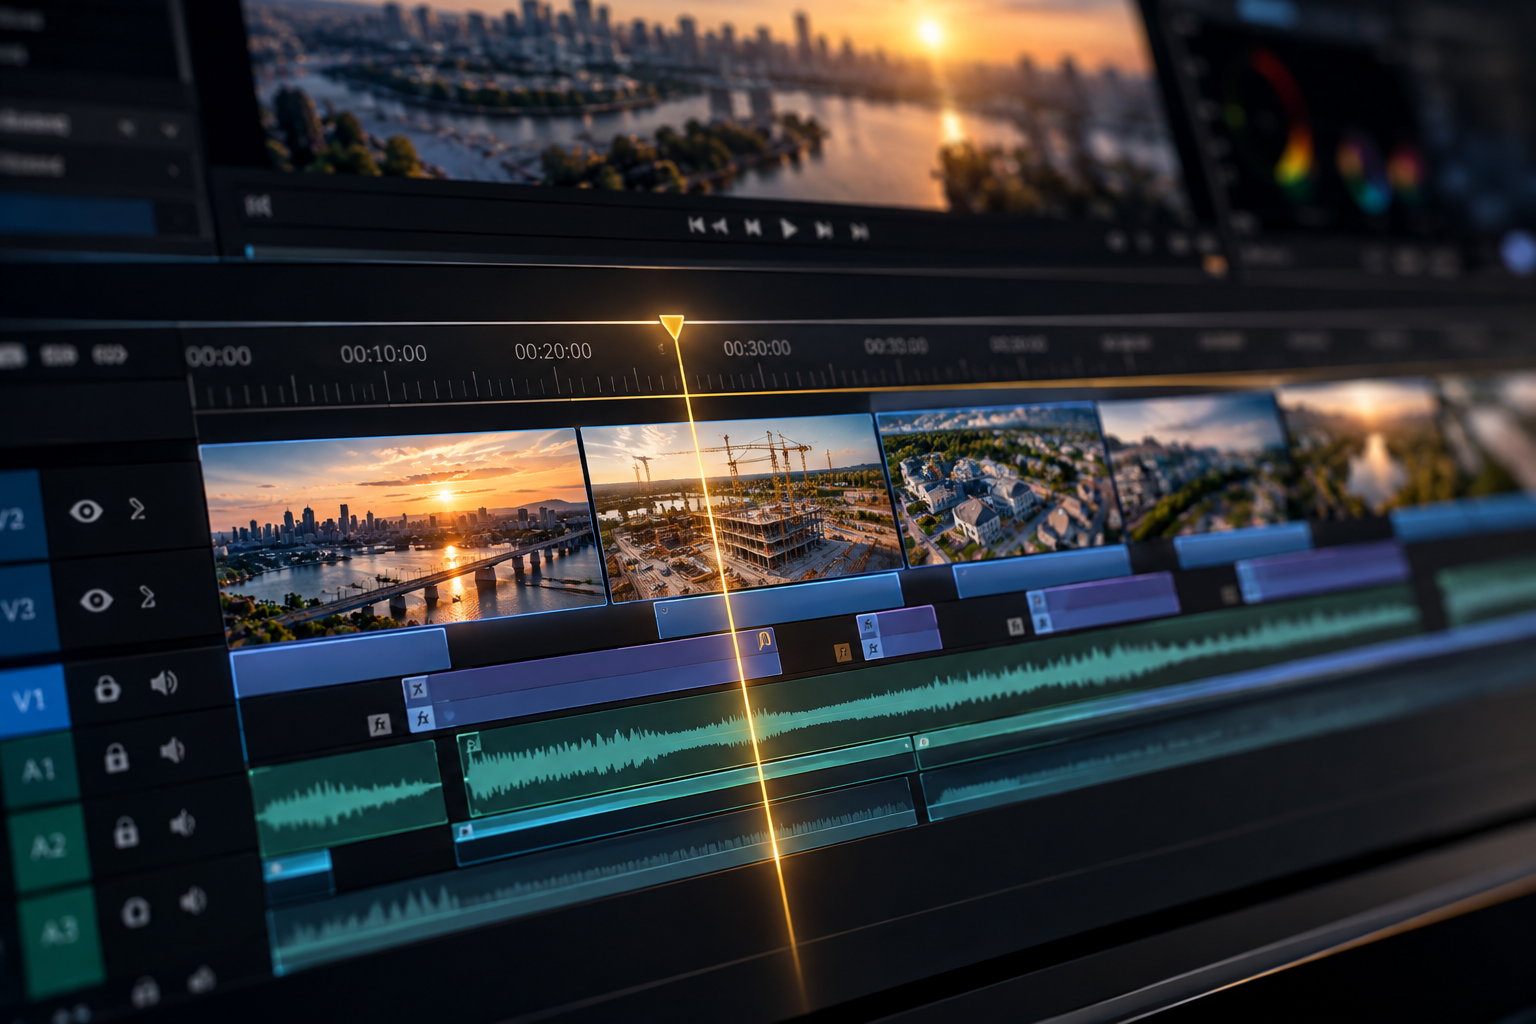
Task: Click the 00:30:00 label just right of the playhead
Action: 757,348
